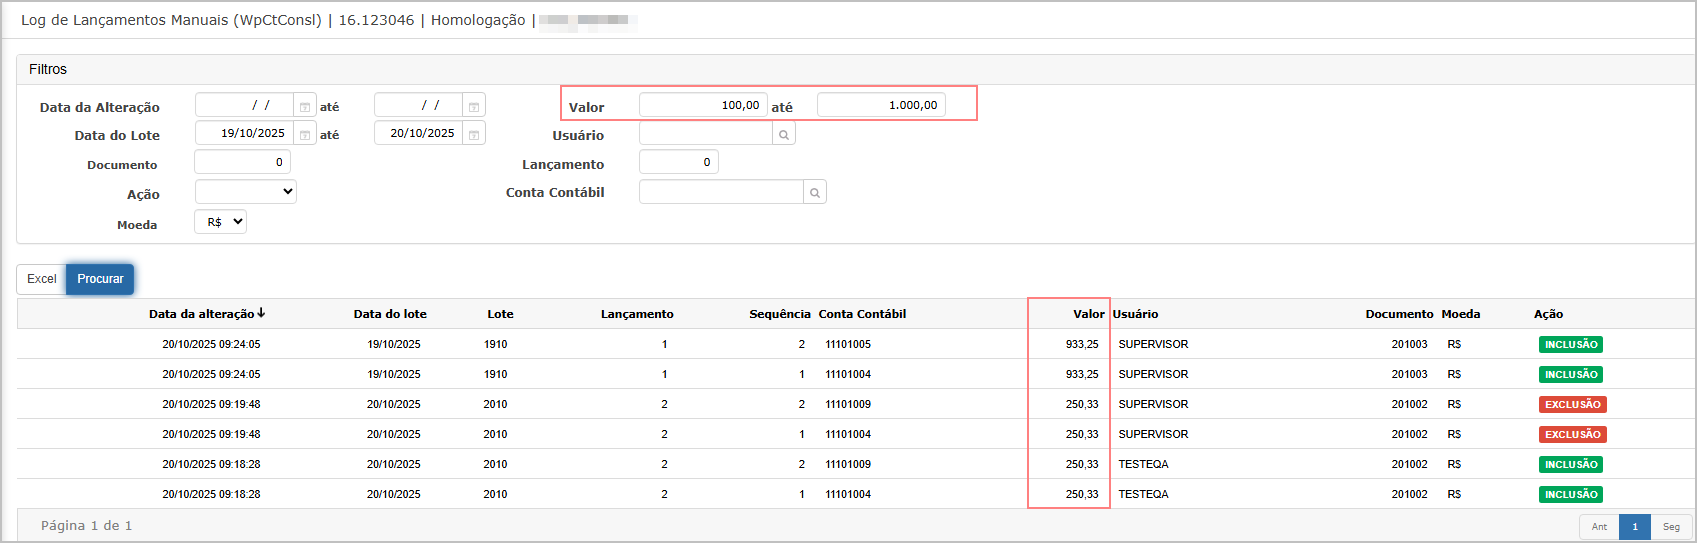Open calendar for Data do Lote end date
Screen dimensions: 1697x543
(x=474, y=135)
